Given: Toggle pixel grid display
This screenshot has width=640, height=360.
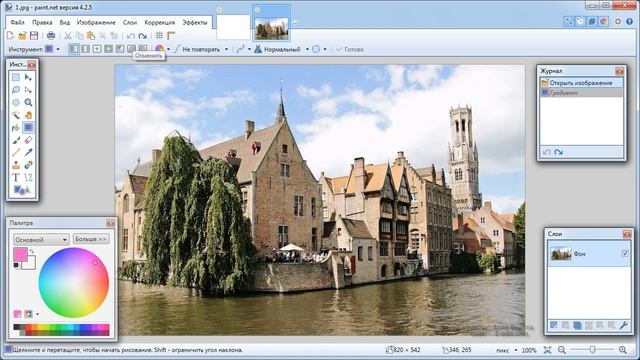Looking at the screenshot, I should pyautogui.click(x=159, y=36).
